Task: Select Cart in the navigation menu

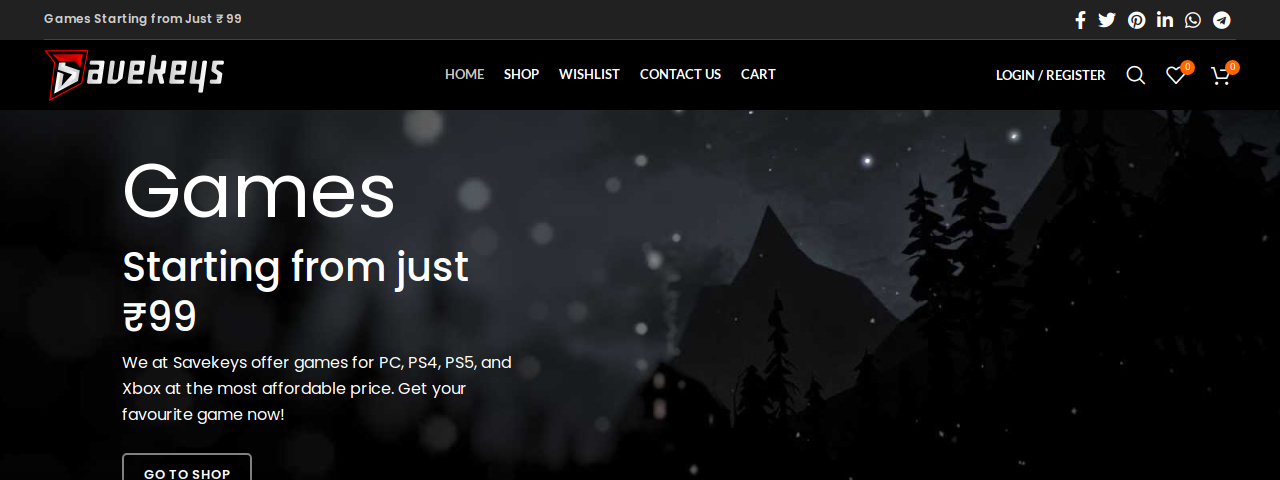Action: pos(758,74)
